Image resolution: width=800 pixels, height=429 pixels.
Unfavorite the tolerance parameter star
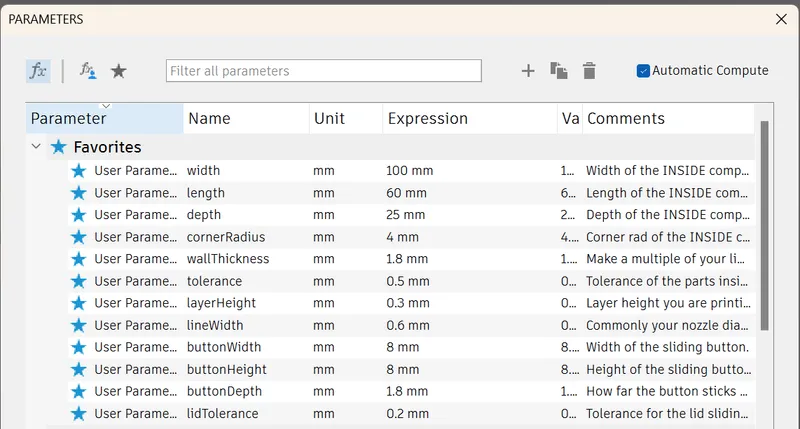pos(79,281)
